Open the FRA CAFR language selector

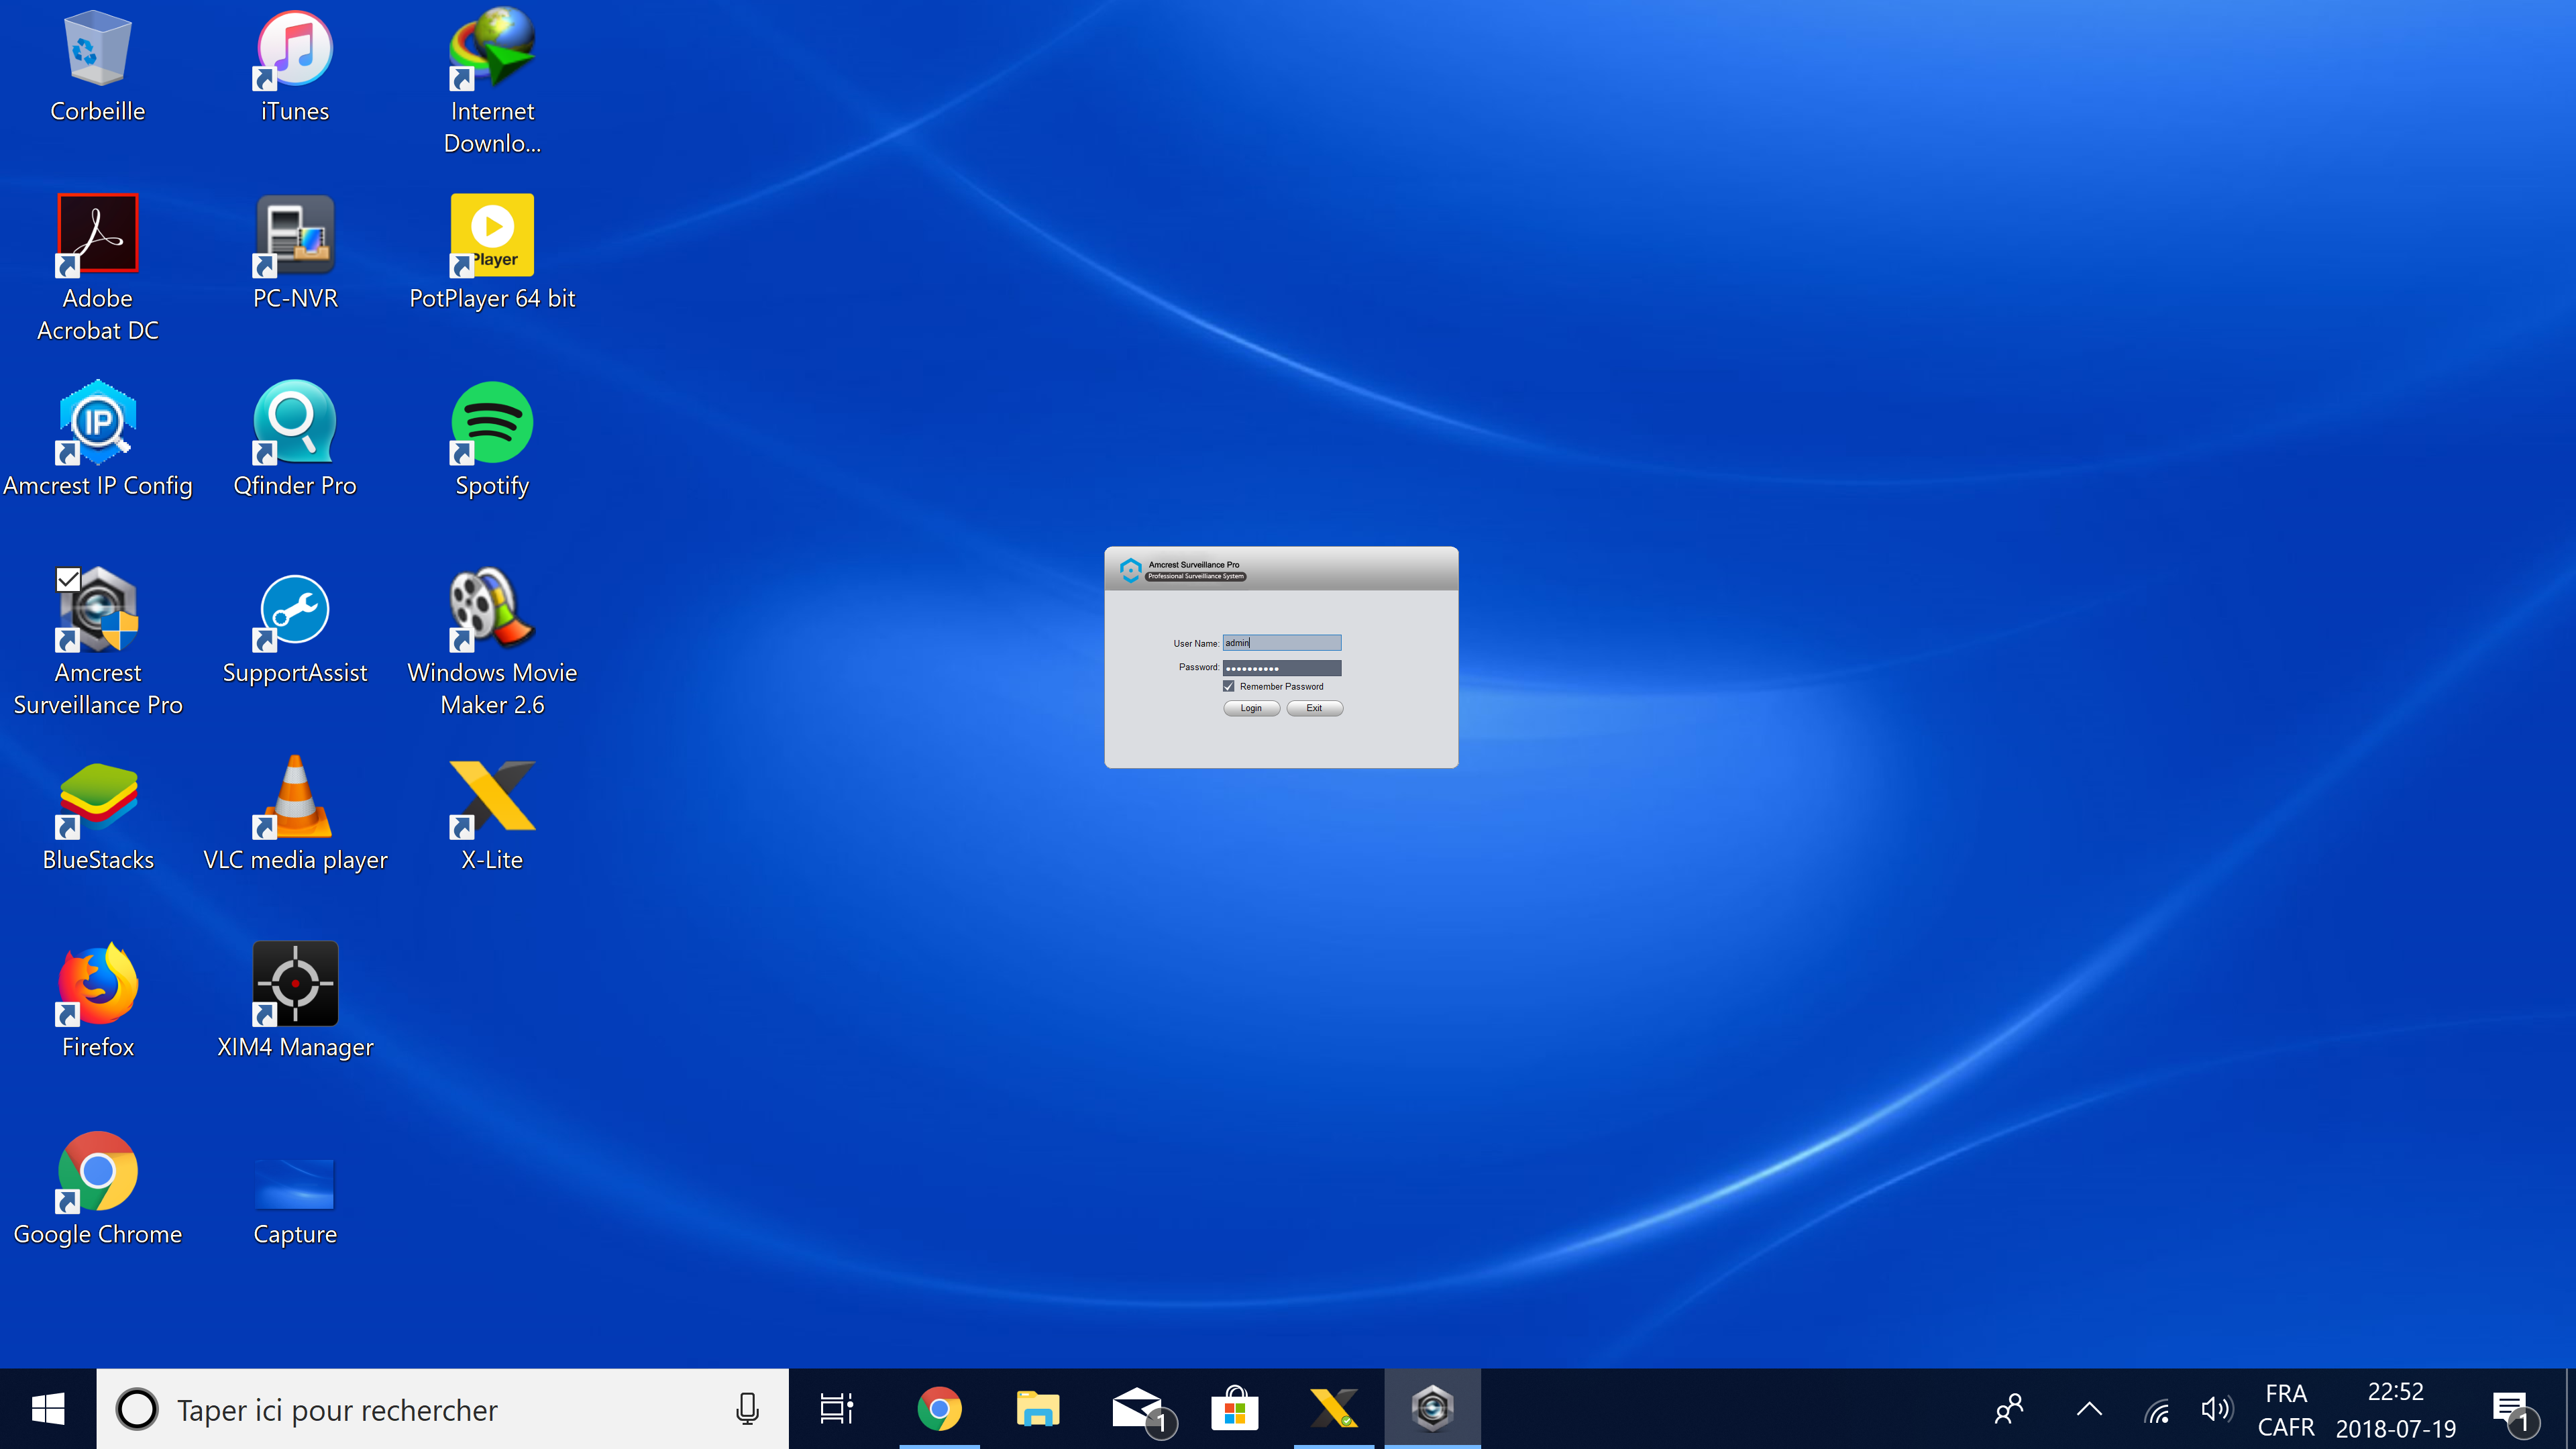tap(2286, 1409)
